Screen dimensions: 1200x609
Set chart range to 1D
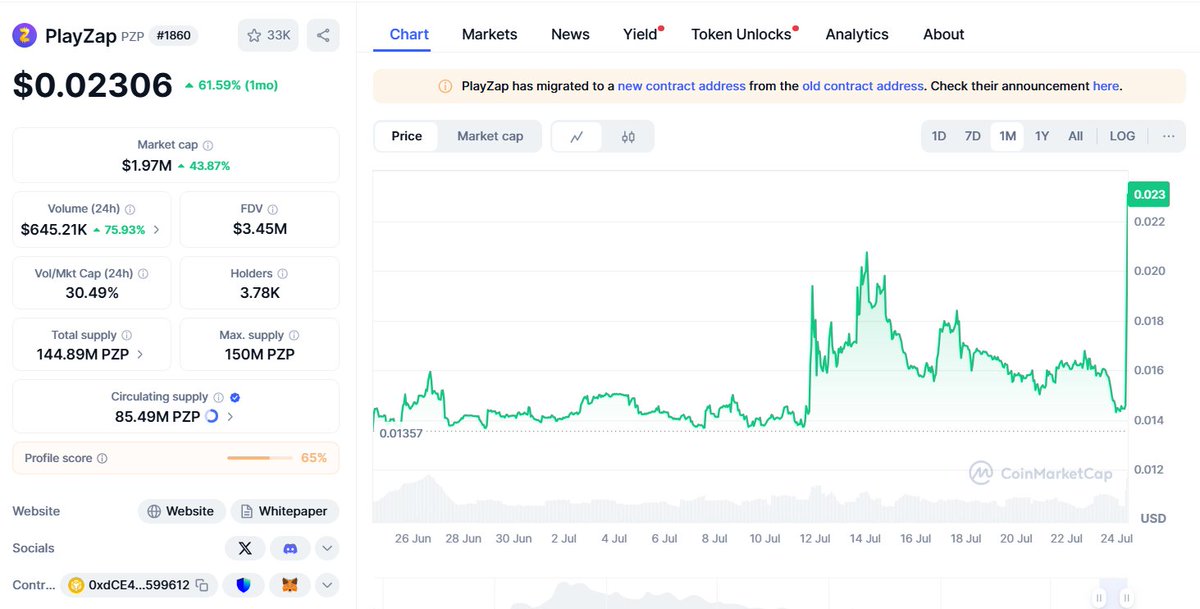click(x=939, y=136)
